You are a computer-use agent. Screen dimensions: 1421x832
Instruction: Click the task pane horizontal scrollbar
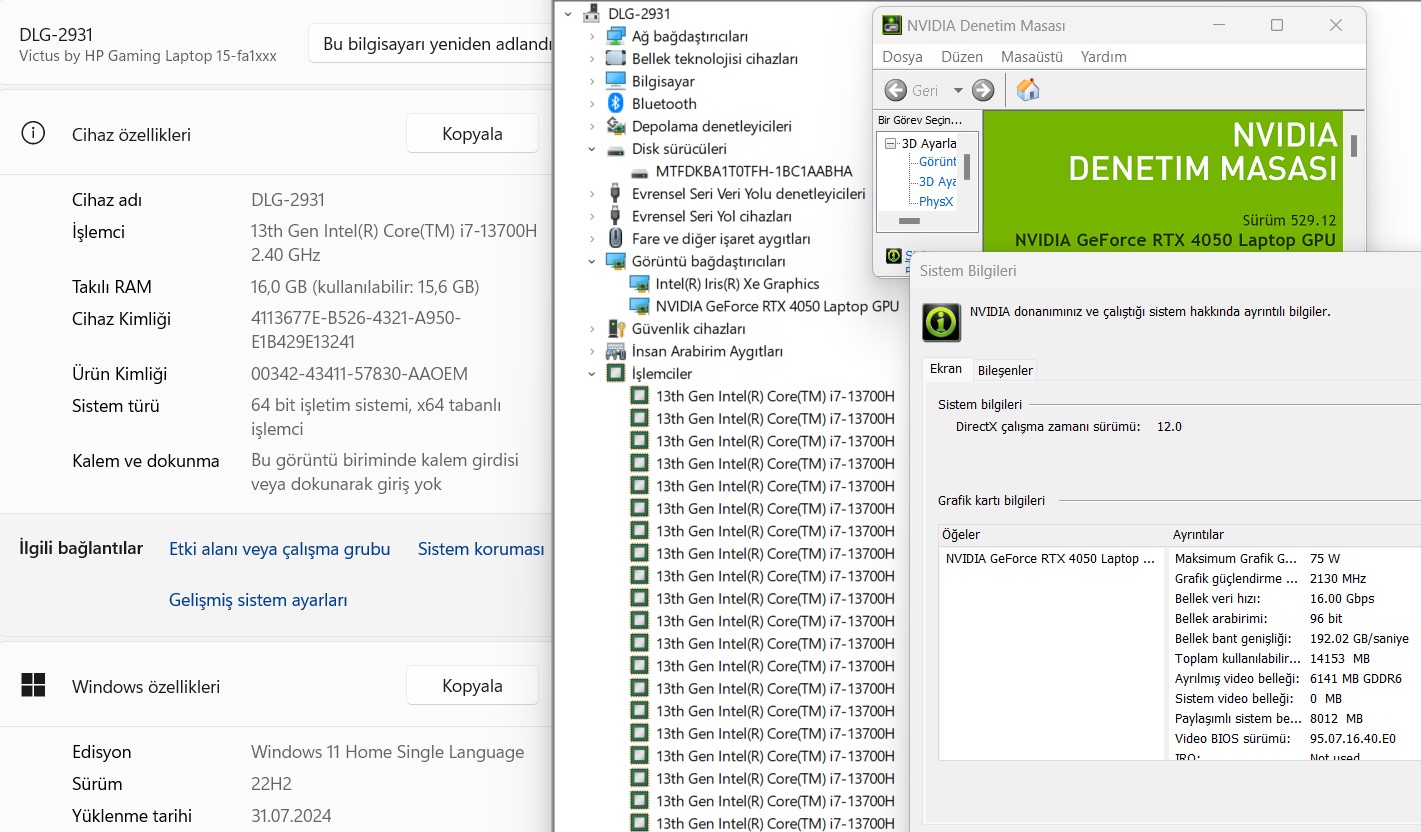(x=909, y=220)
